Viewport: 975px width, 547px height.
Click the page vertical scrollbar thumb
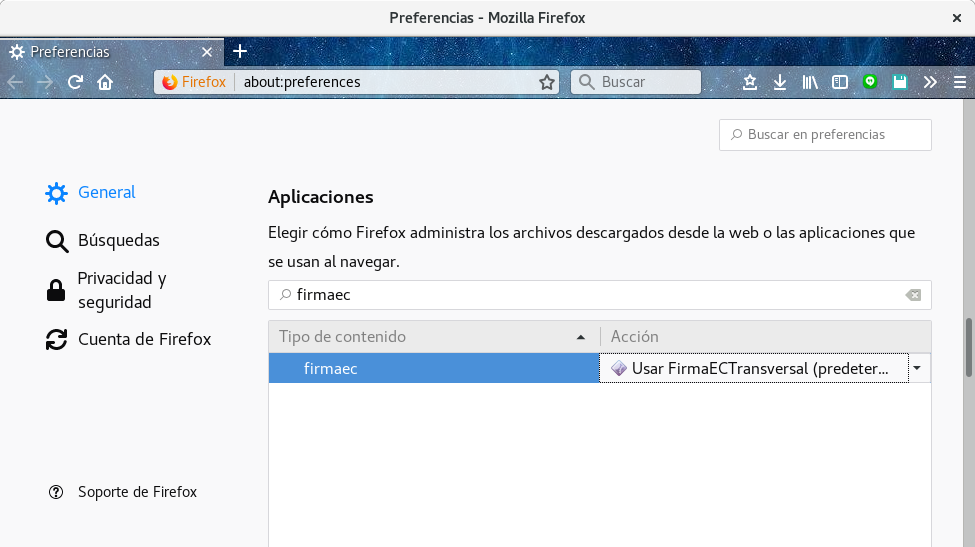[x=969, y=347]
